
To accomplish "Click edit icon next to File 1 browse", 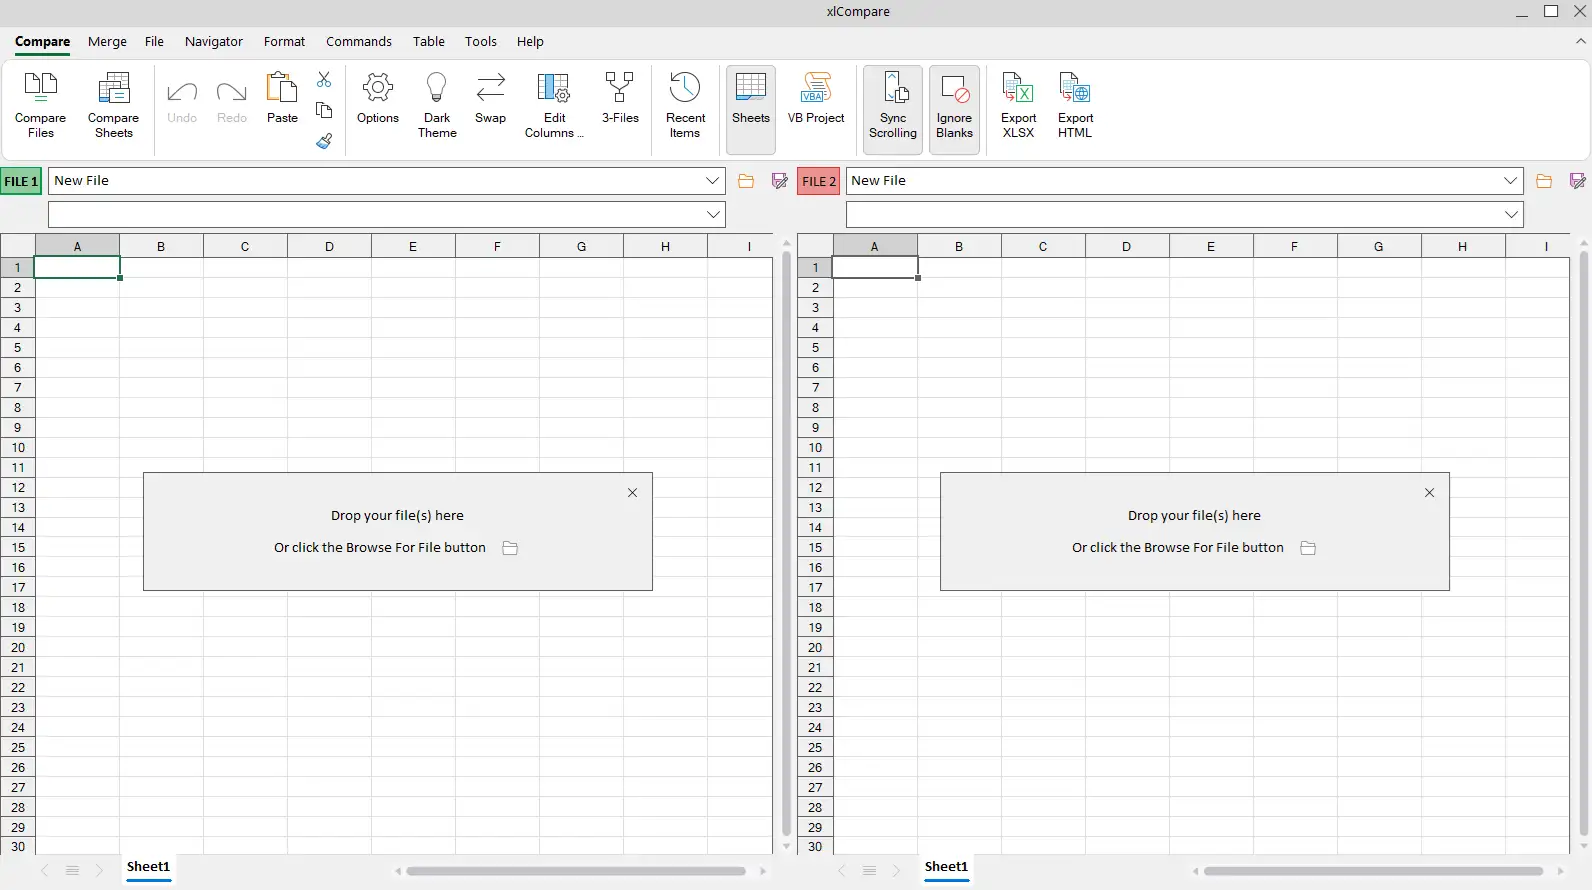I will [780, 181].
